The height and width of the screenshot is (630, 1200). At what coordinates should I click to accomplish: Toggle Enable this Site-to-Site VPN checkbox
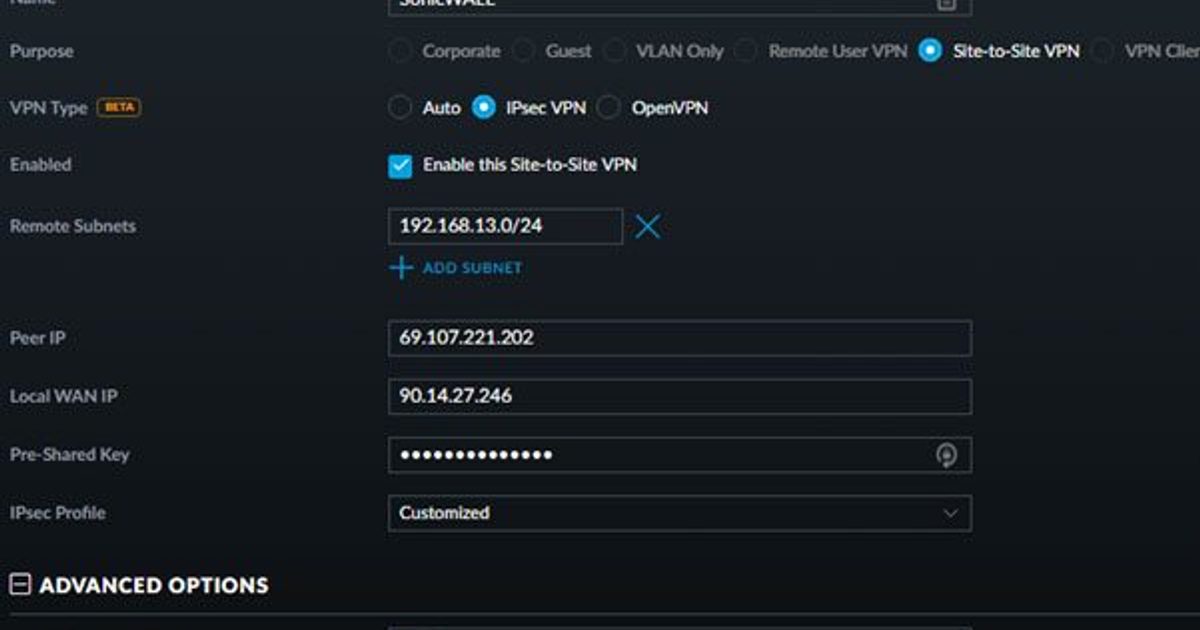(400, 166)
